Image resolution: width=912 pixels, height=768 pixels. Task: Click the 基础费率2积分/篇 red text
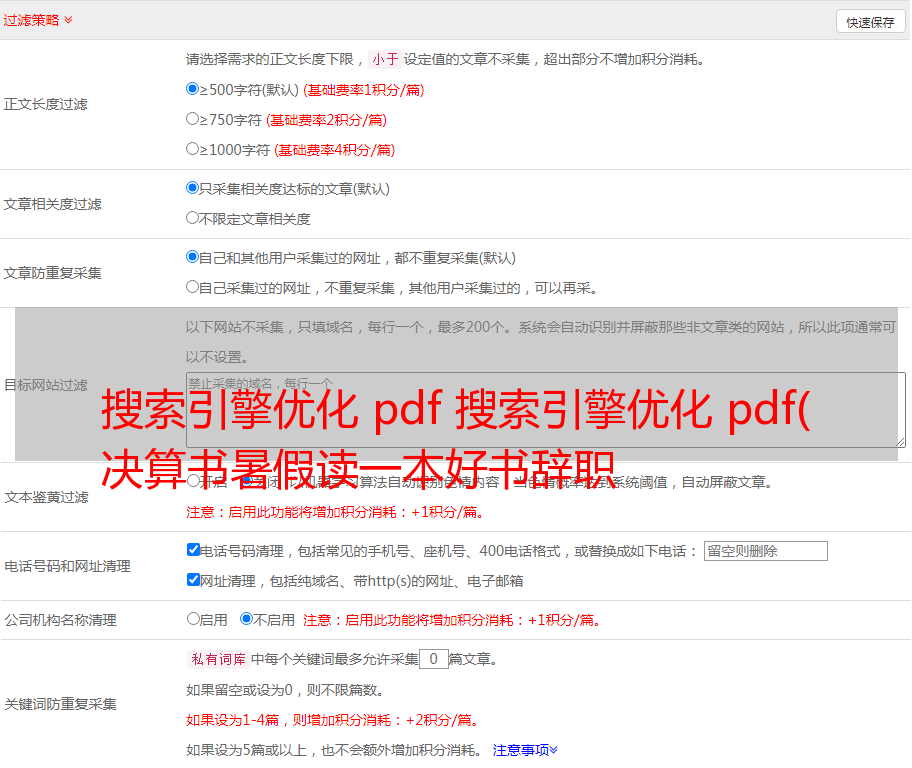326,120
